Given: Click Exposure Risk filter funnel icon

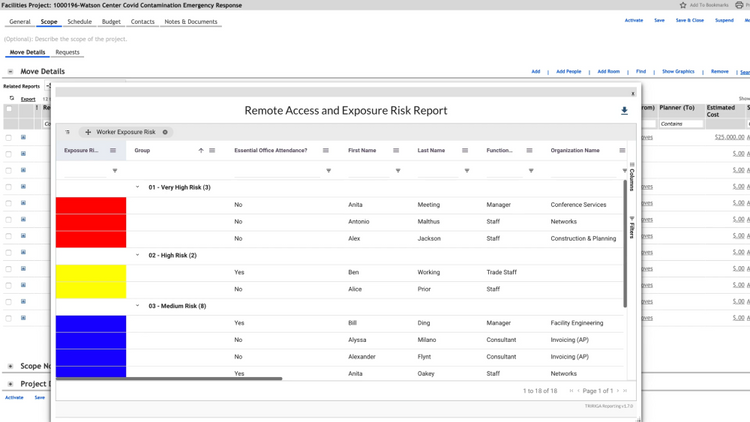Looking at the screenshot, I should (115, 170).
